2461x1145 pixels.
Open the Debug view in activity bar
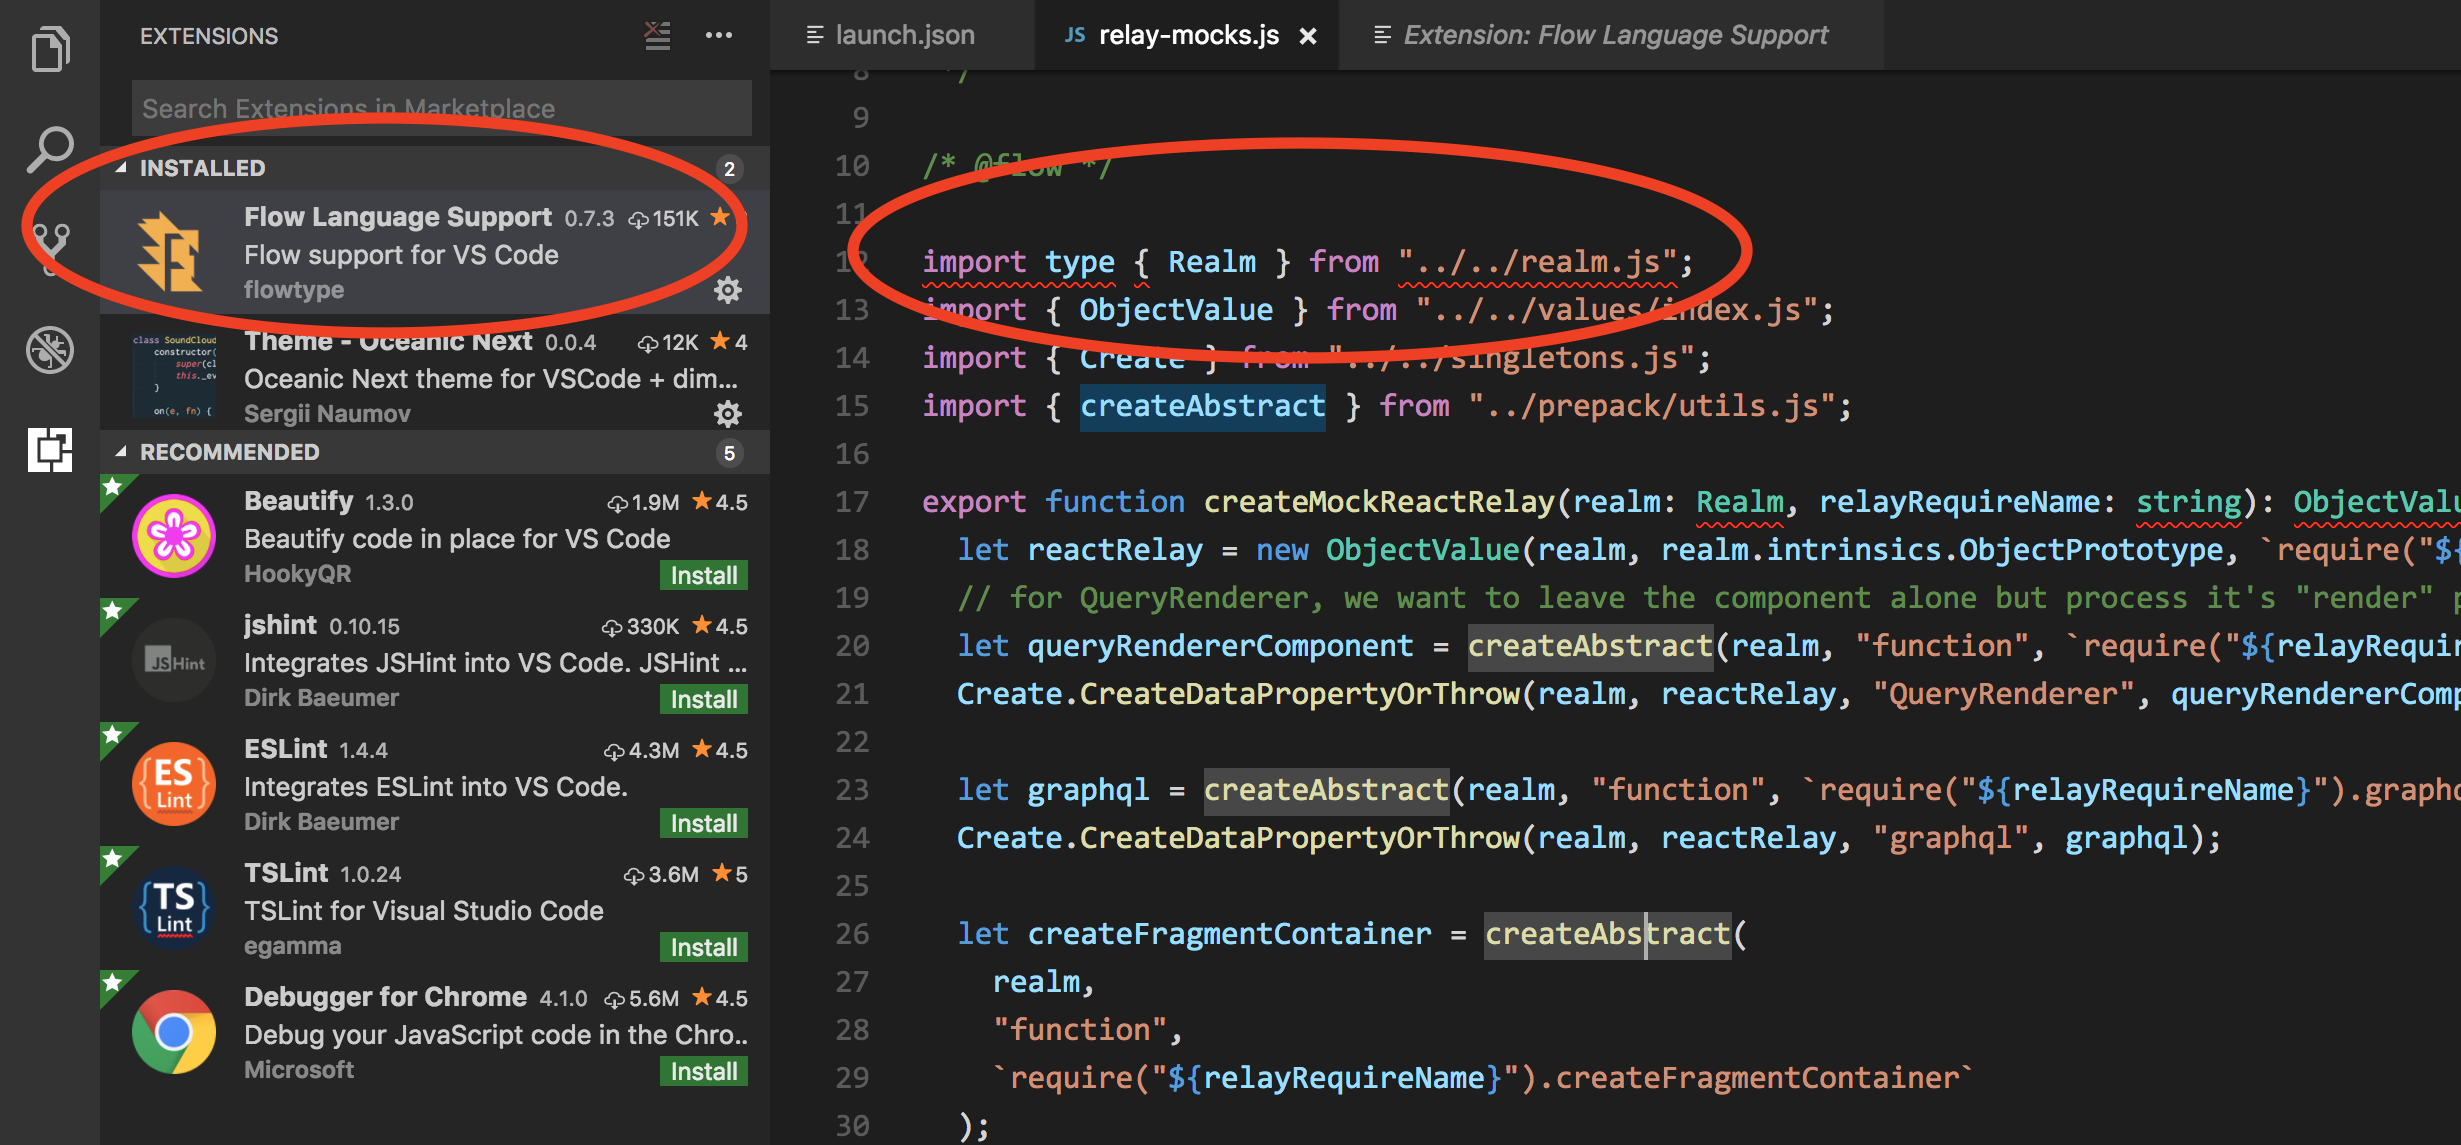(50, 350)
